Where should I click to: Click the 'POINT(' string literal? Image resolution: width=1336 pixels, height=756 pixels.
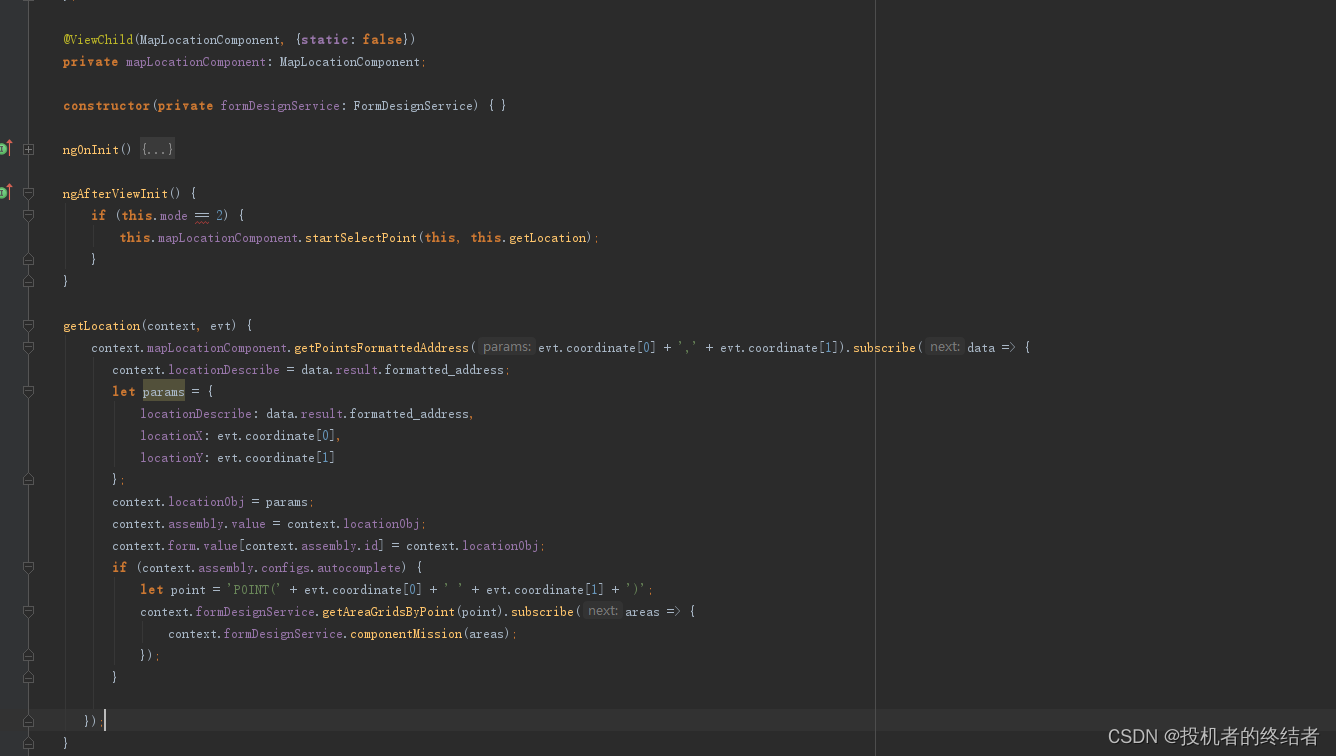[x=255, y=589]
